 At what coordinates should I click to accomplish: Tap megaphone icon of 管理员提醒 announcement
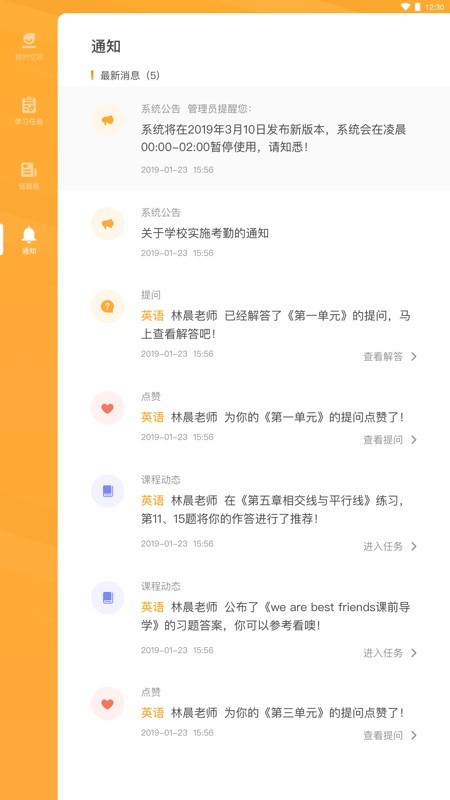coord(107,120)
